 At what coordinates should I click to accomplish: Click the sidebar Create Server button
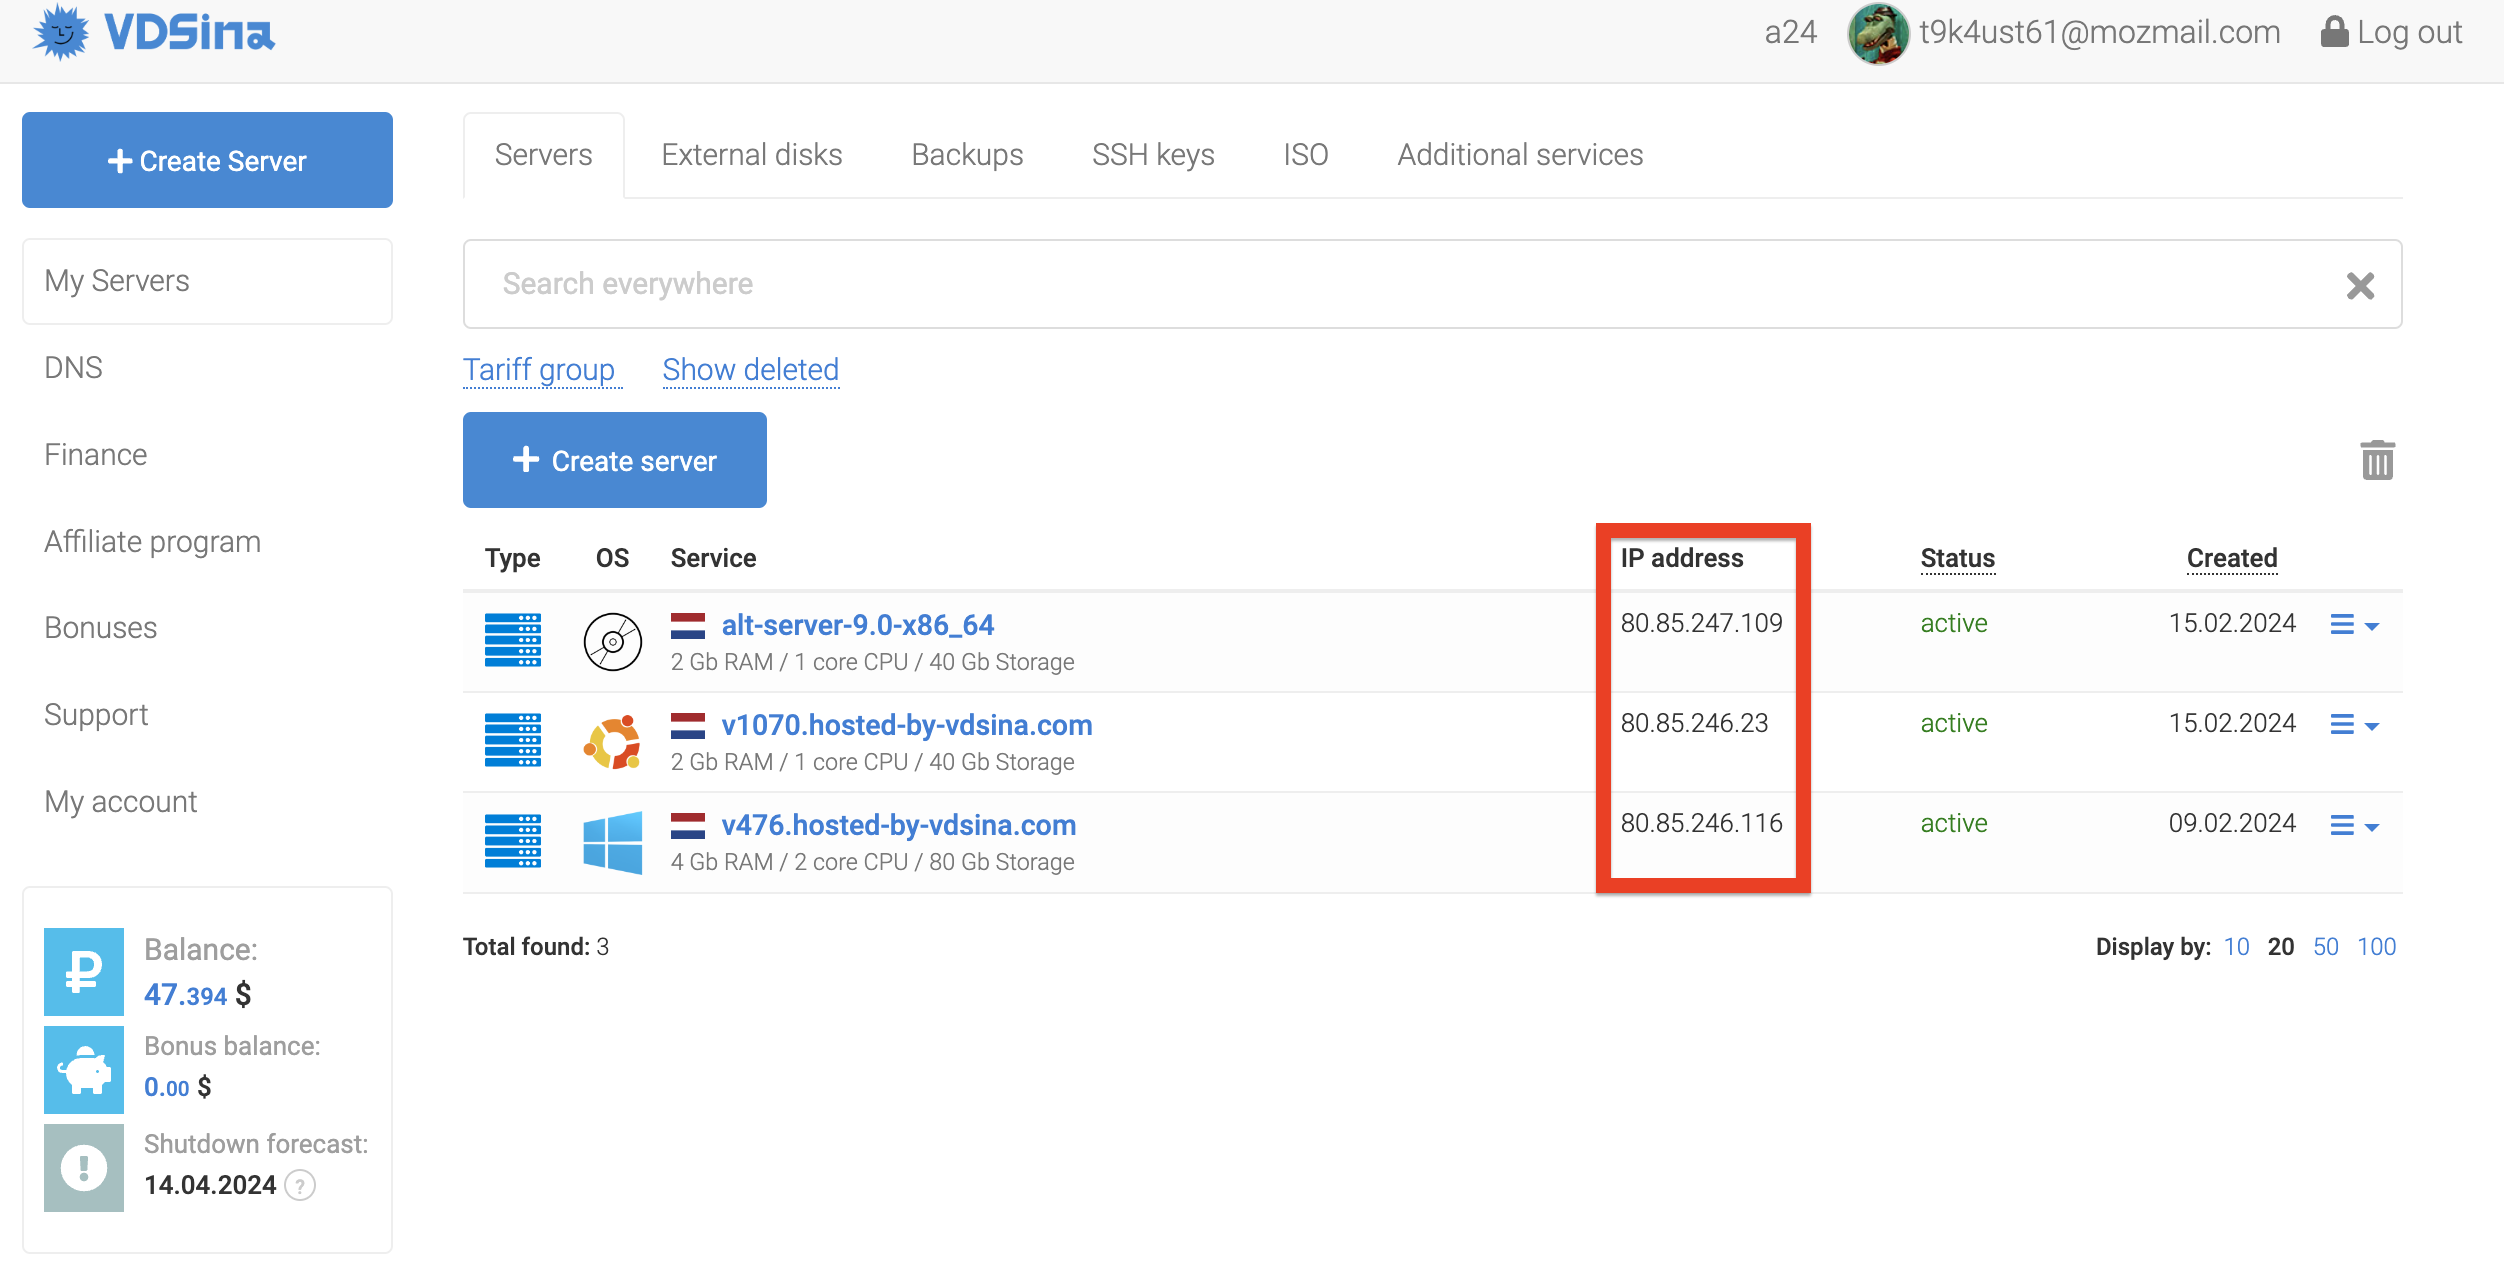(207, 160)
